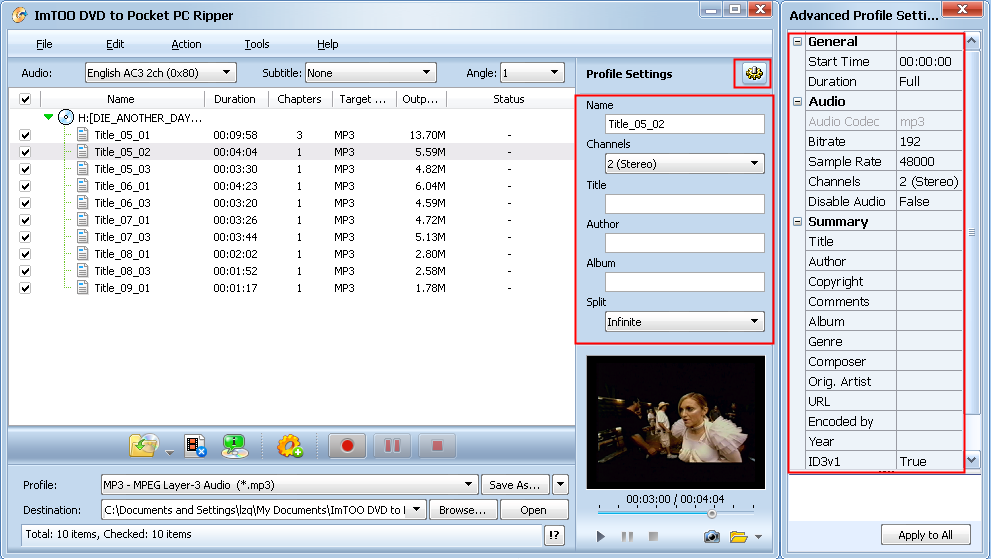Collapse the Summary section
991x559 pixels.
coord(798,222)
